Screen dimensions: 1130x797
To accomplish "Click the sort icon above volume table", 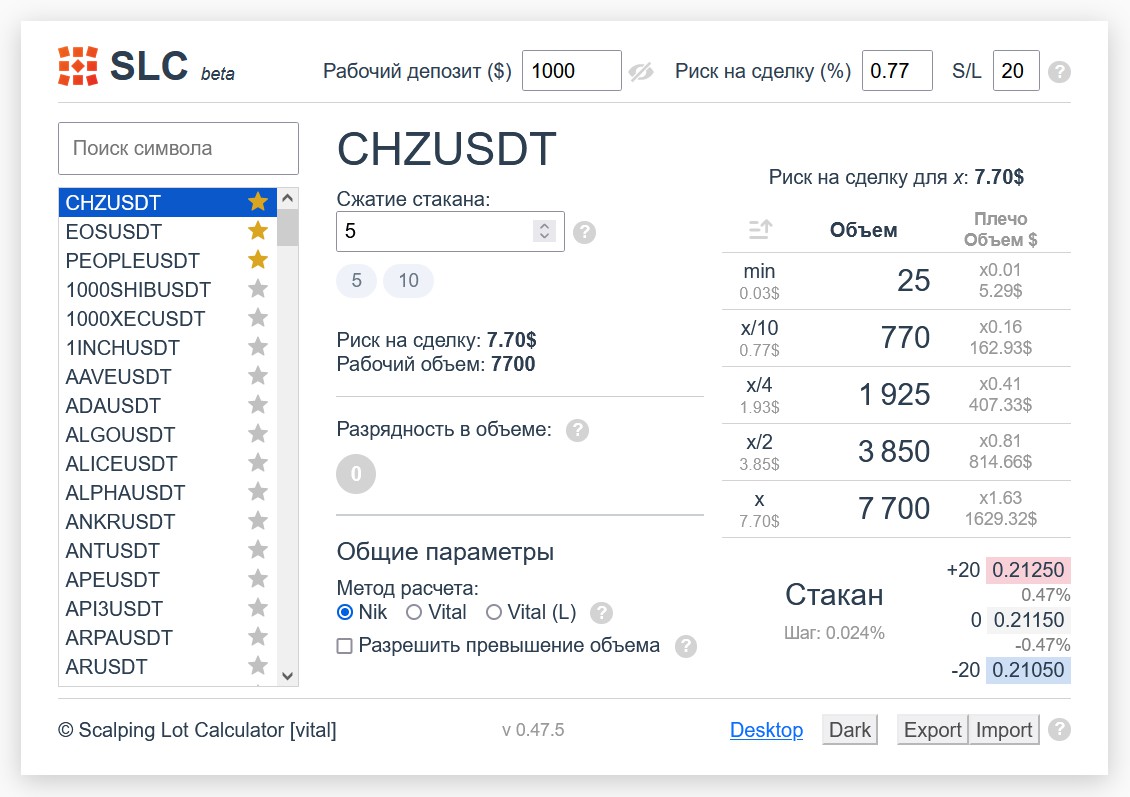I will point(760,230).
